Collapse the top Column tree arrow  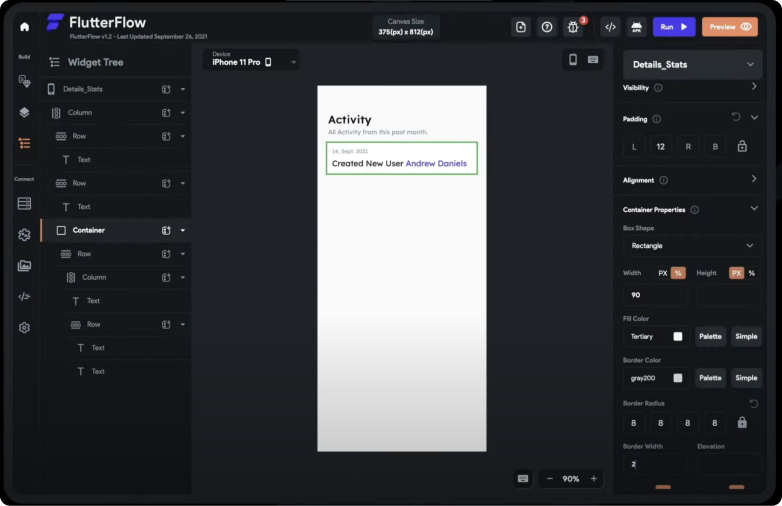point(183,113)
